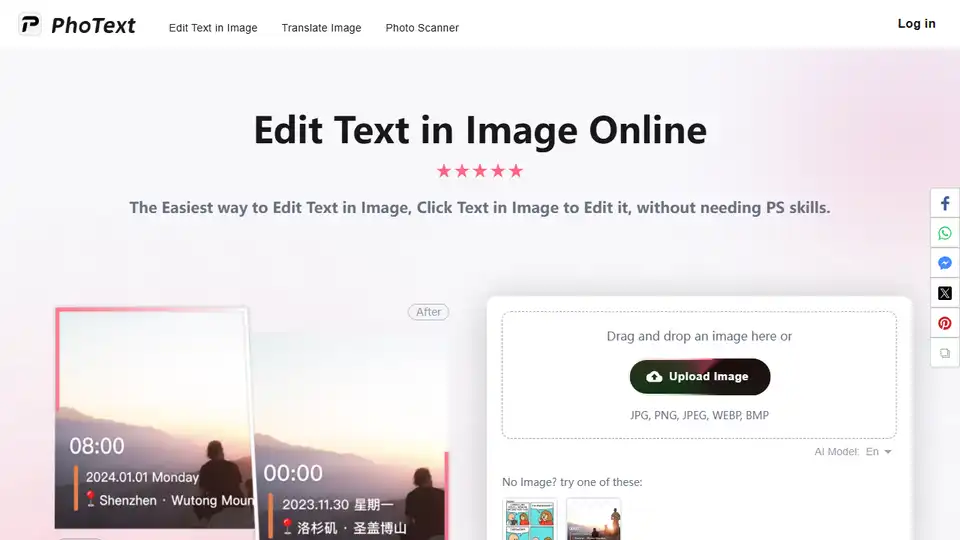
Task: Open Photo Scanner page
Action: 422,28
